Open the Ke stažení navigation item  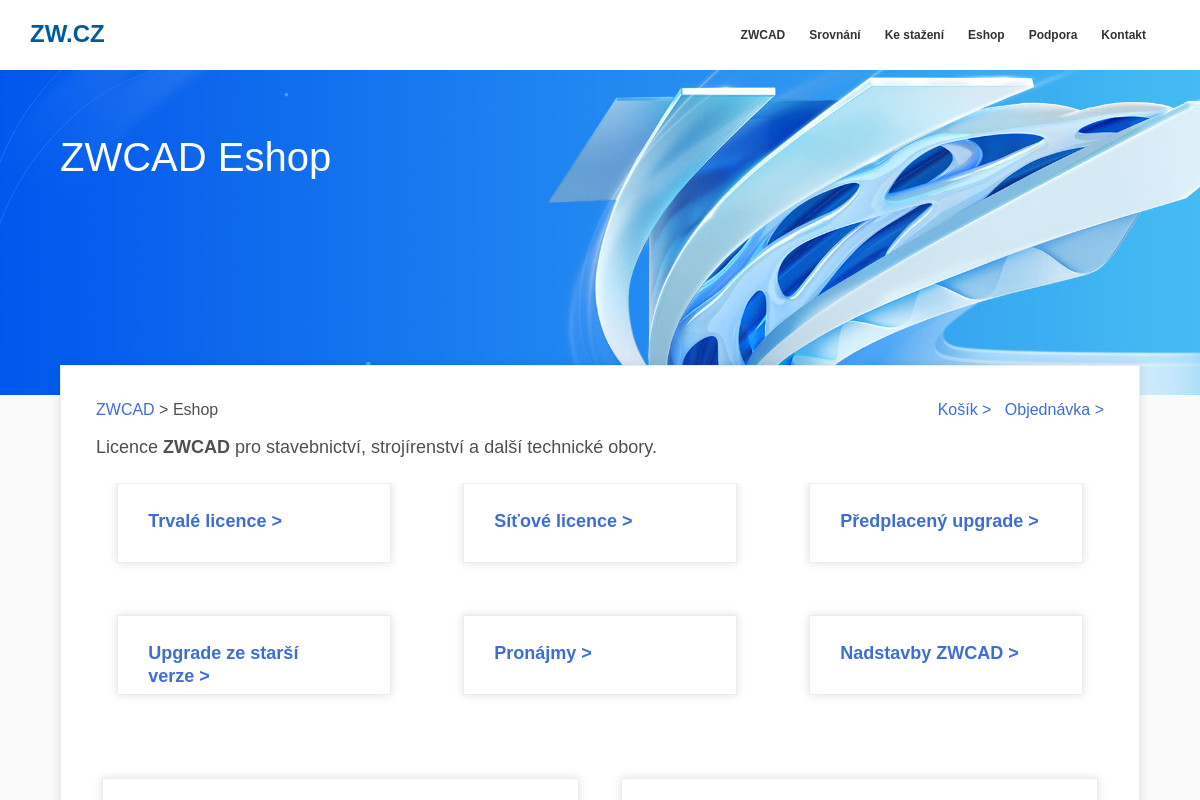pos(914,35)
